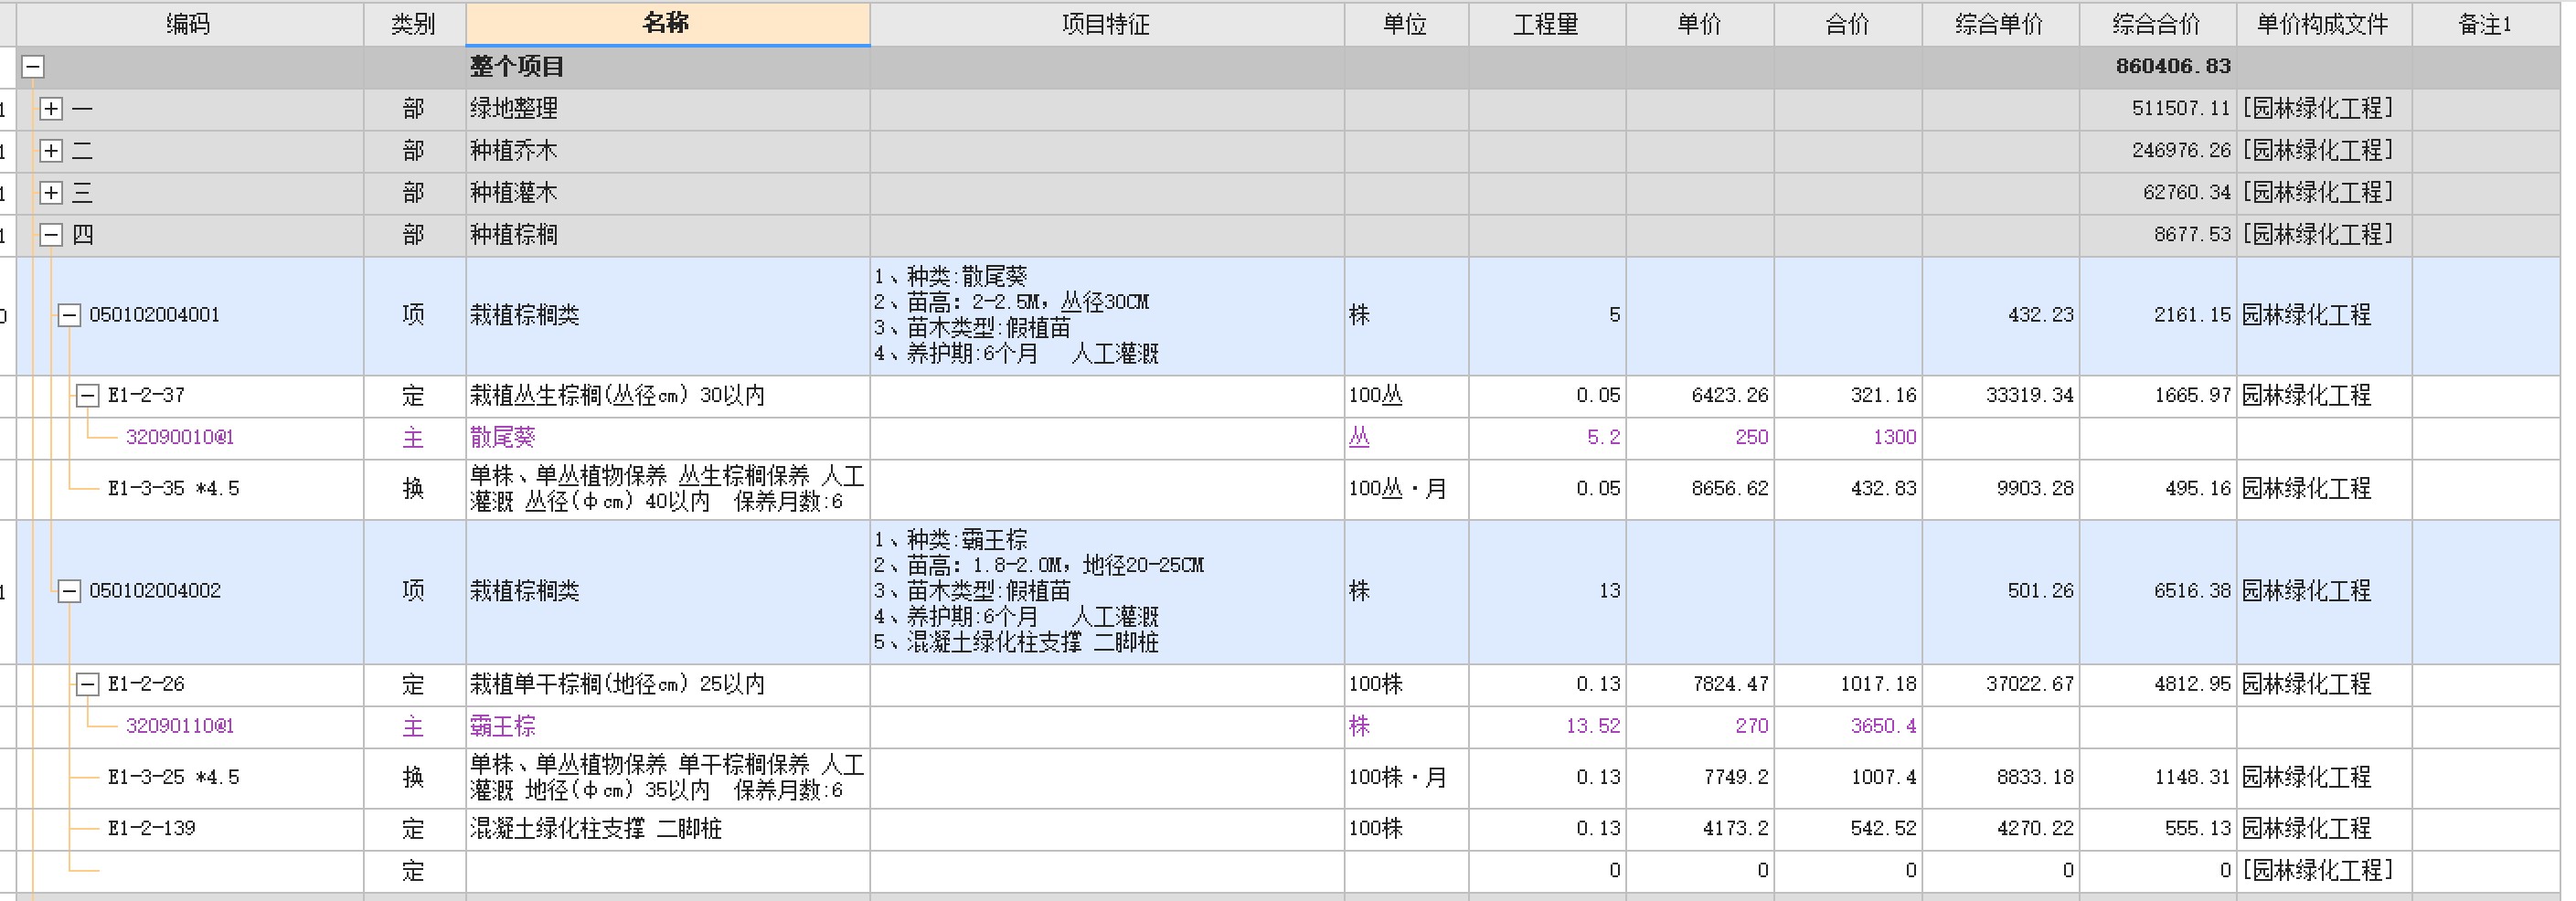Collapse item 050102004002
The image size is (2576, 901).
(69, 591)
